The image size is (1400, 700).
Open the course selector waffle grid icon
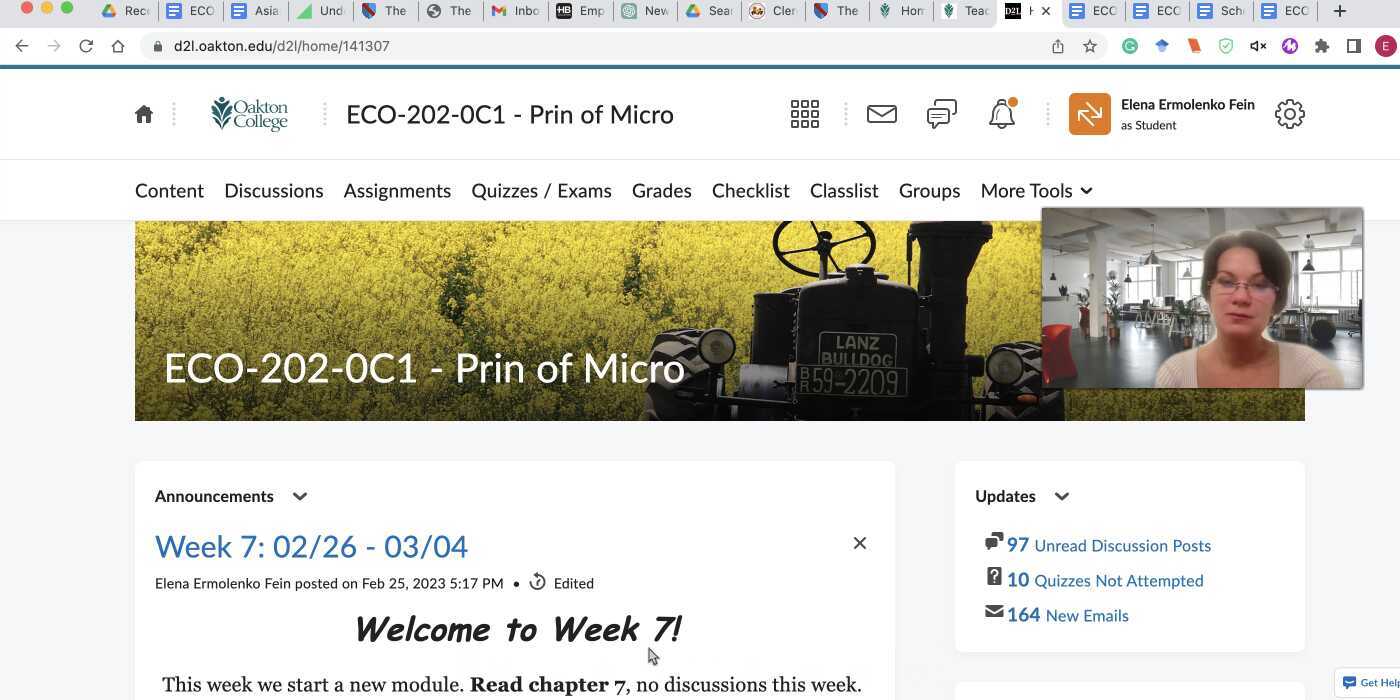click(804, 113)
